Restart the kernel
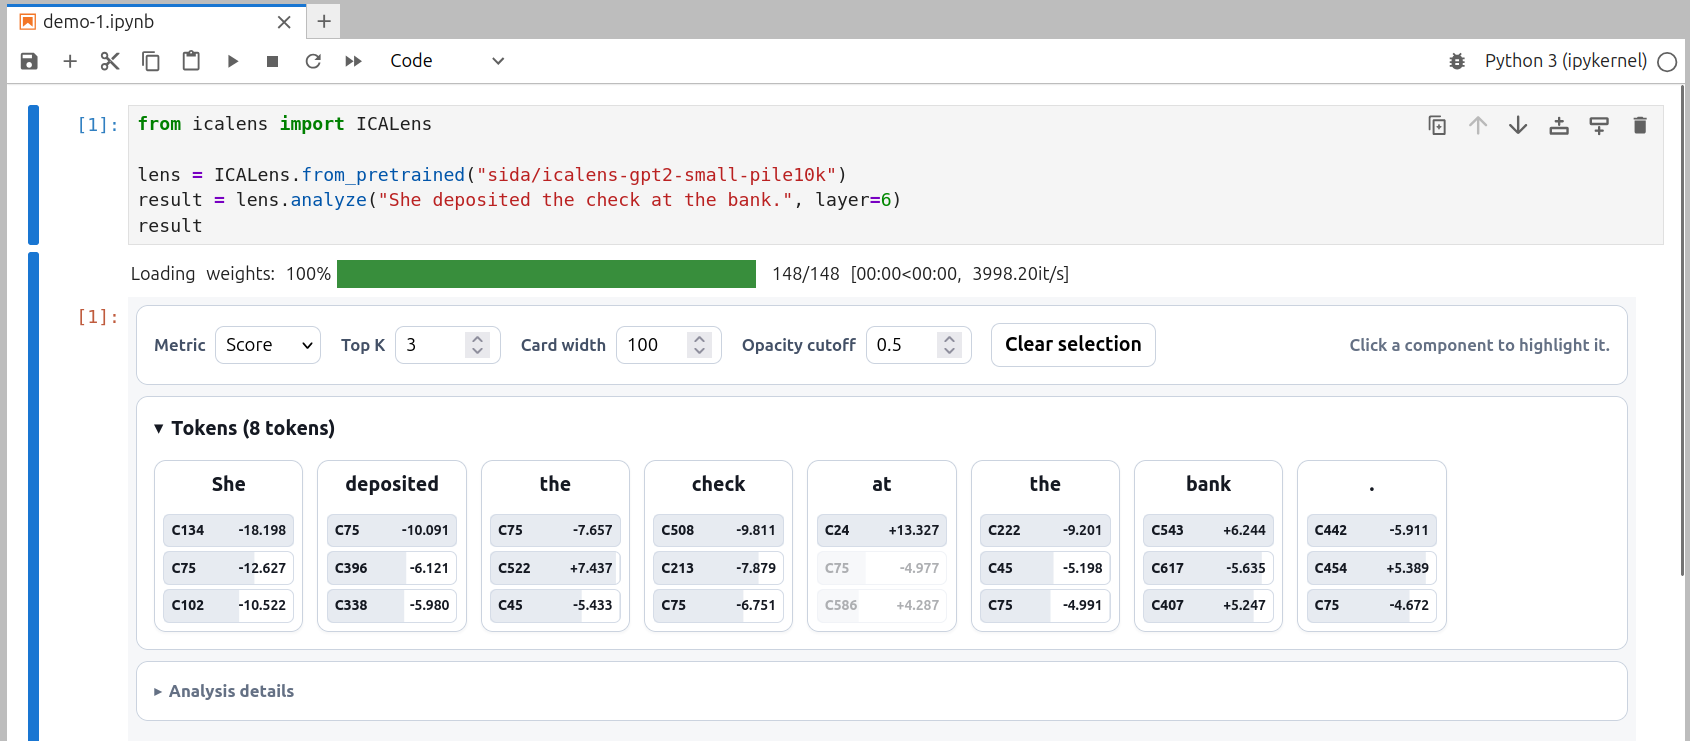1690x741 pixels. click(313, 61)
